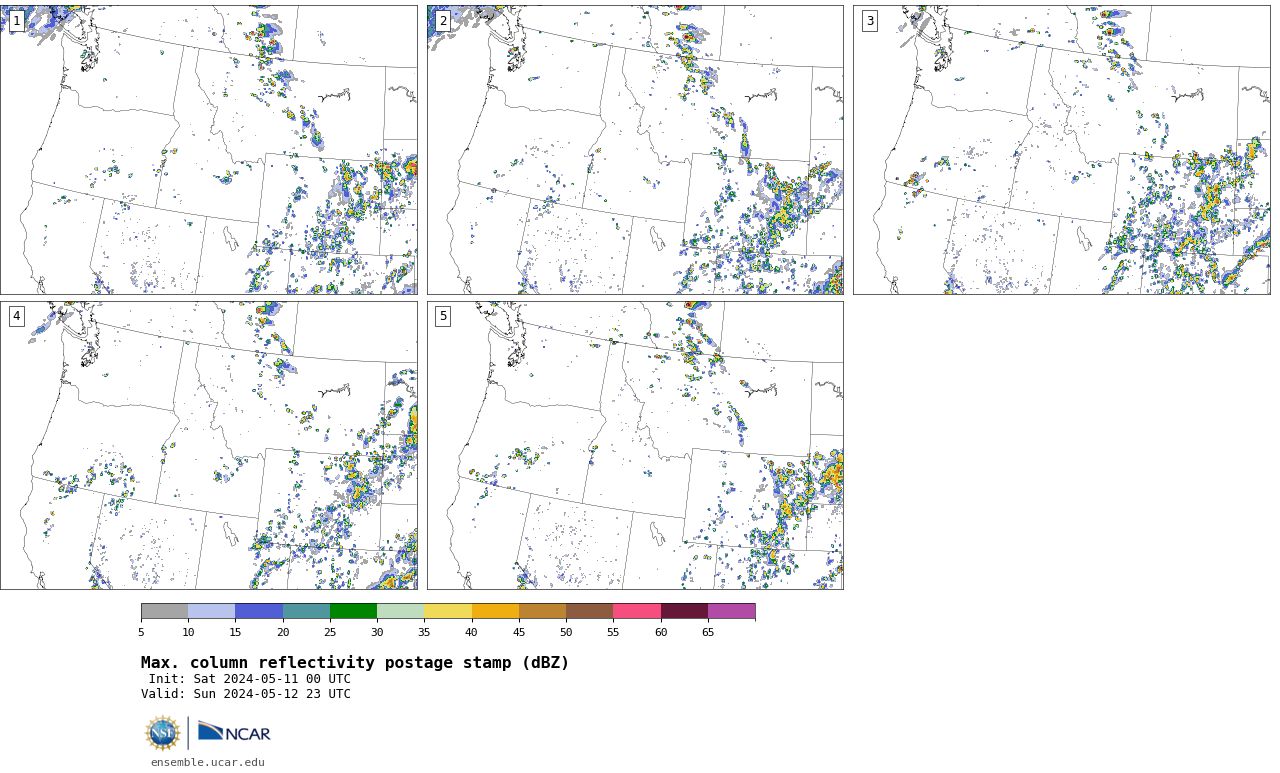Select the light blue 10-15 dBZ swatch
This screenshot has width=1280, height=773.
point(211,611)
